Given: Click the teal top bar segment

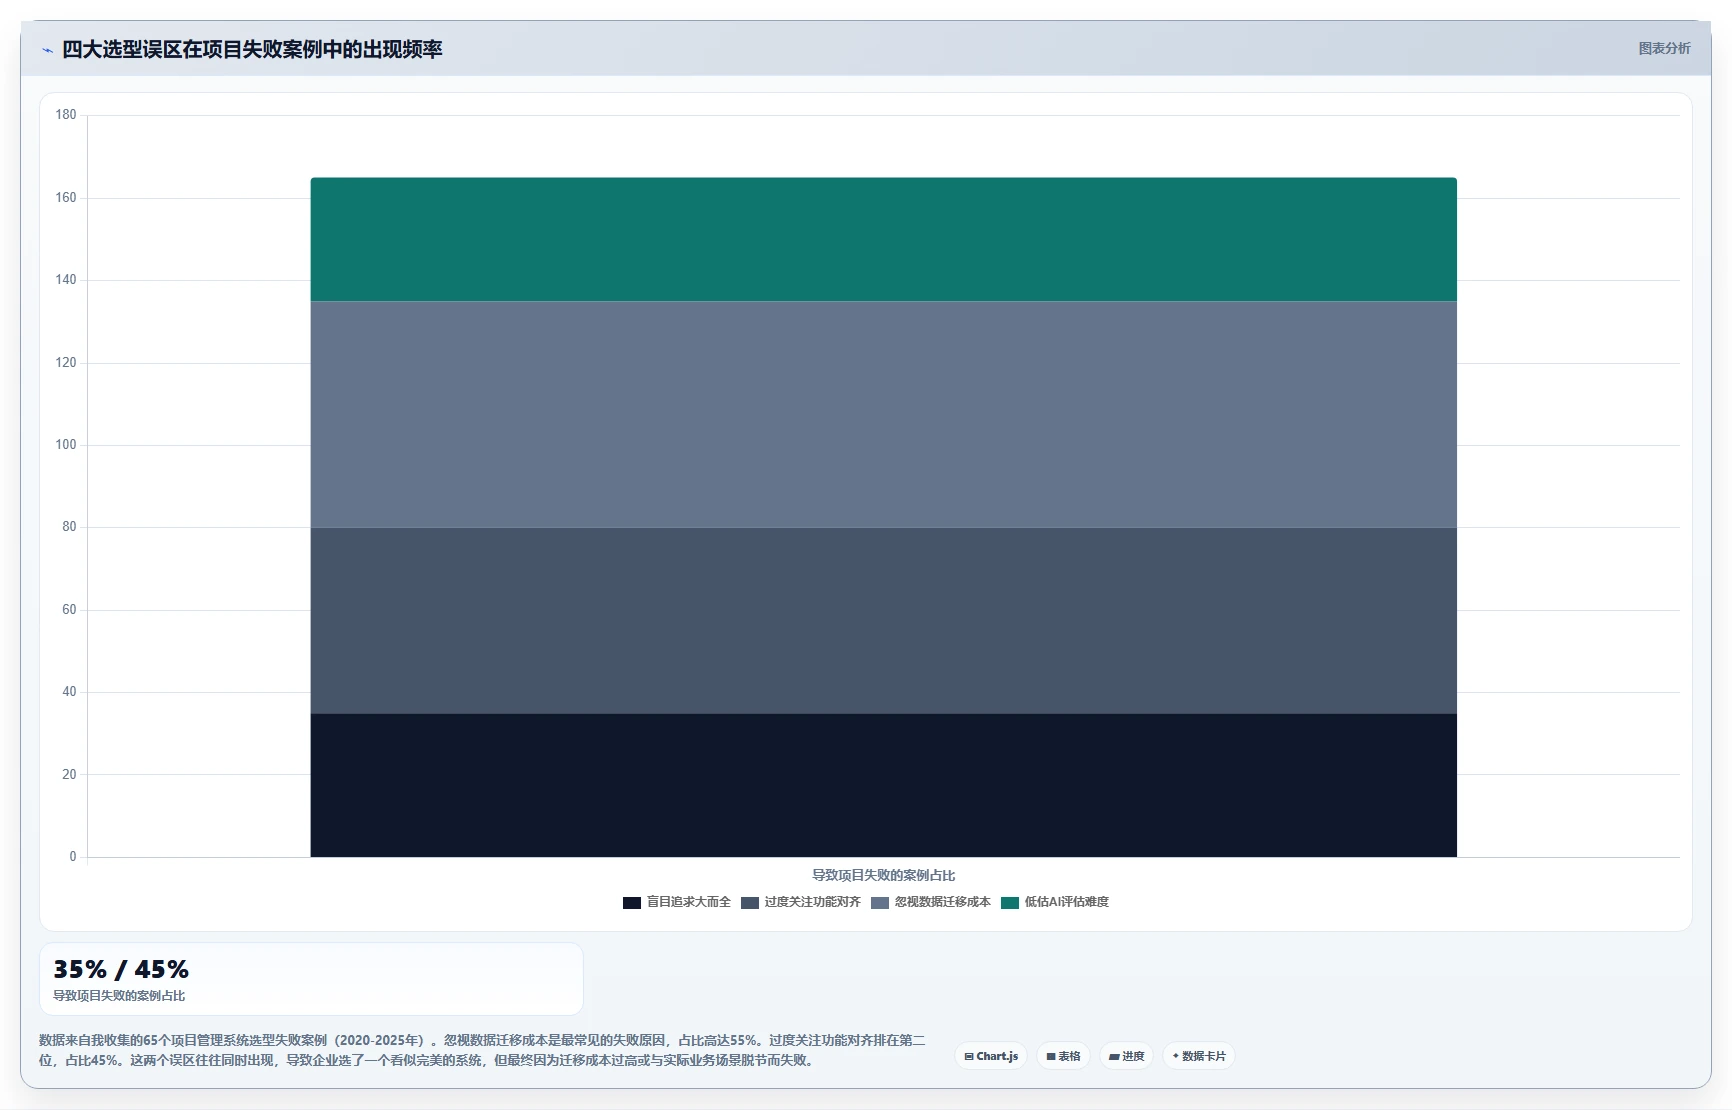Looking at the screenshot, I should point(883,240).
